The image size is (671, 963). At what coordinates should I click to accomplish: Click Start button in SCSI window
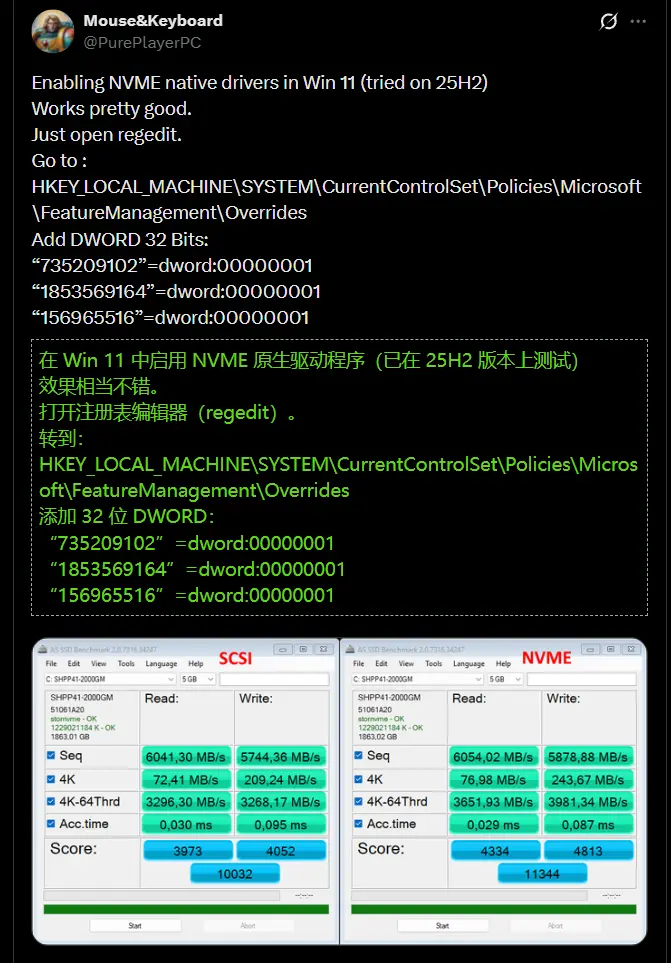point(135,926)
